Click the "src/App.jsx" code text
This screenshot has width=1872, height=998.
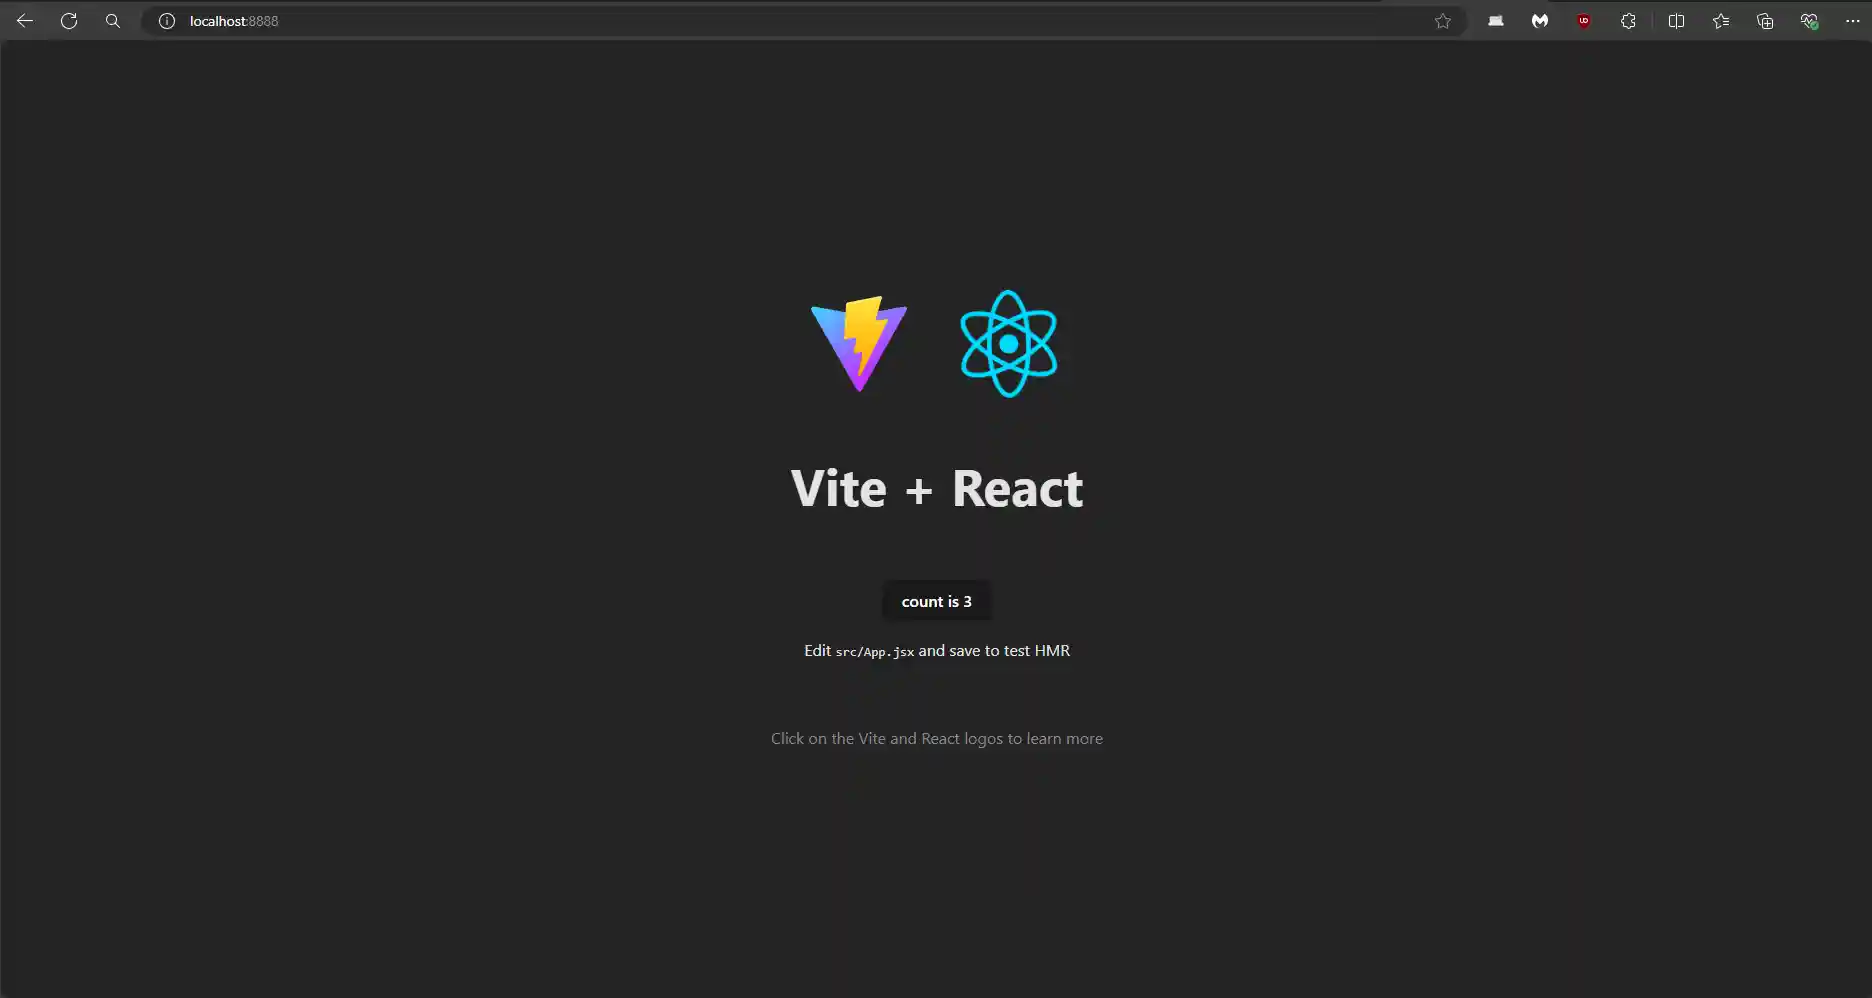pyautogui.click(x=875, y=652)
